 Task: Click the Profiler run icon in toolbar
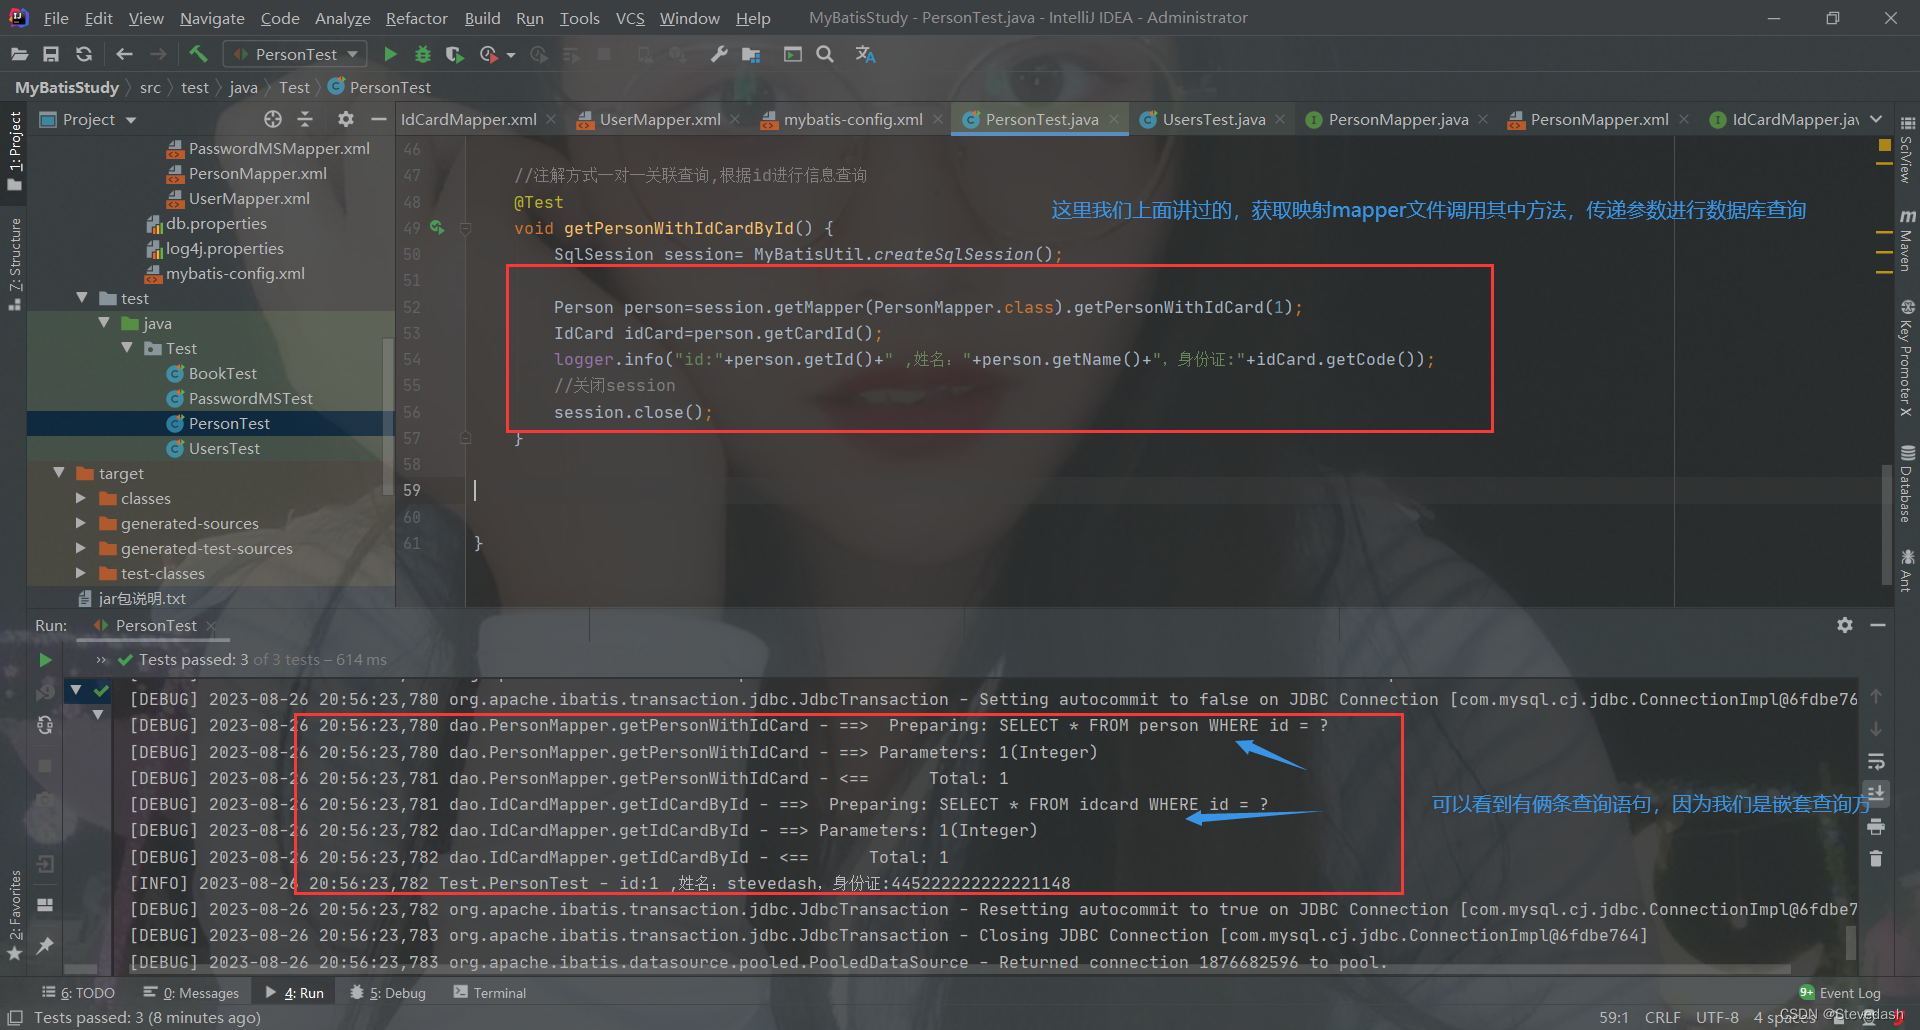pyautogui.click(x=489, y=54)
